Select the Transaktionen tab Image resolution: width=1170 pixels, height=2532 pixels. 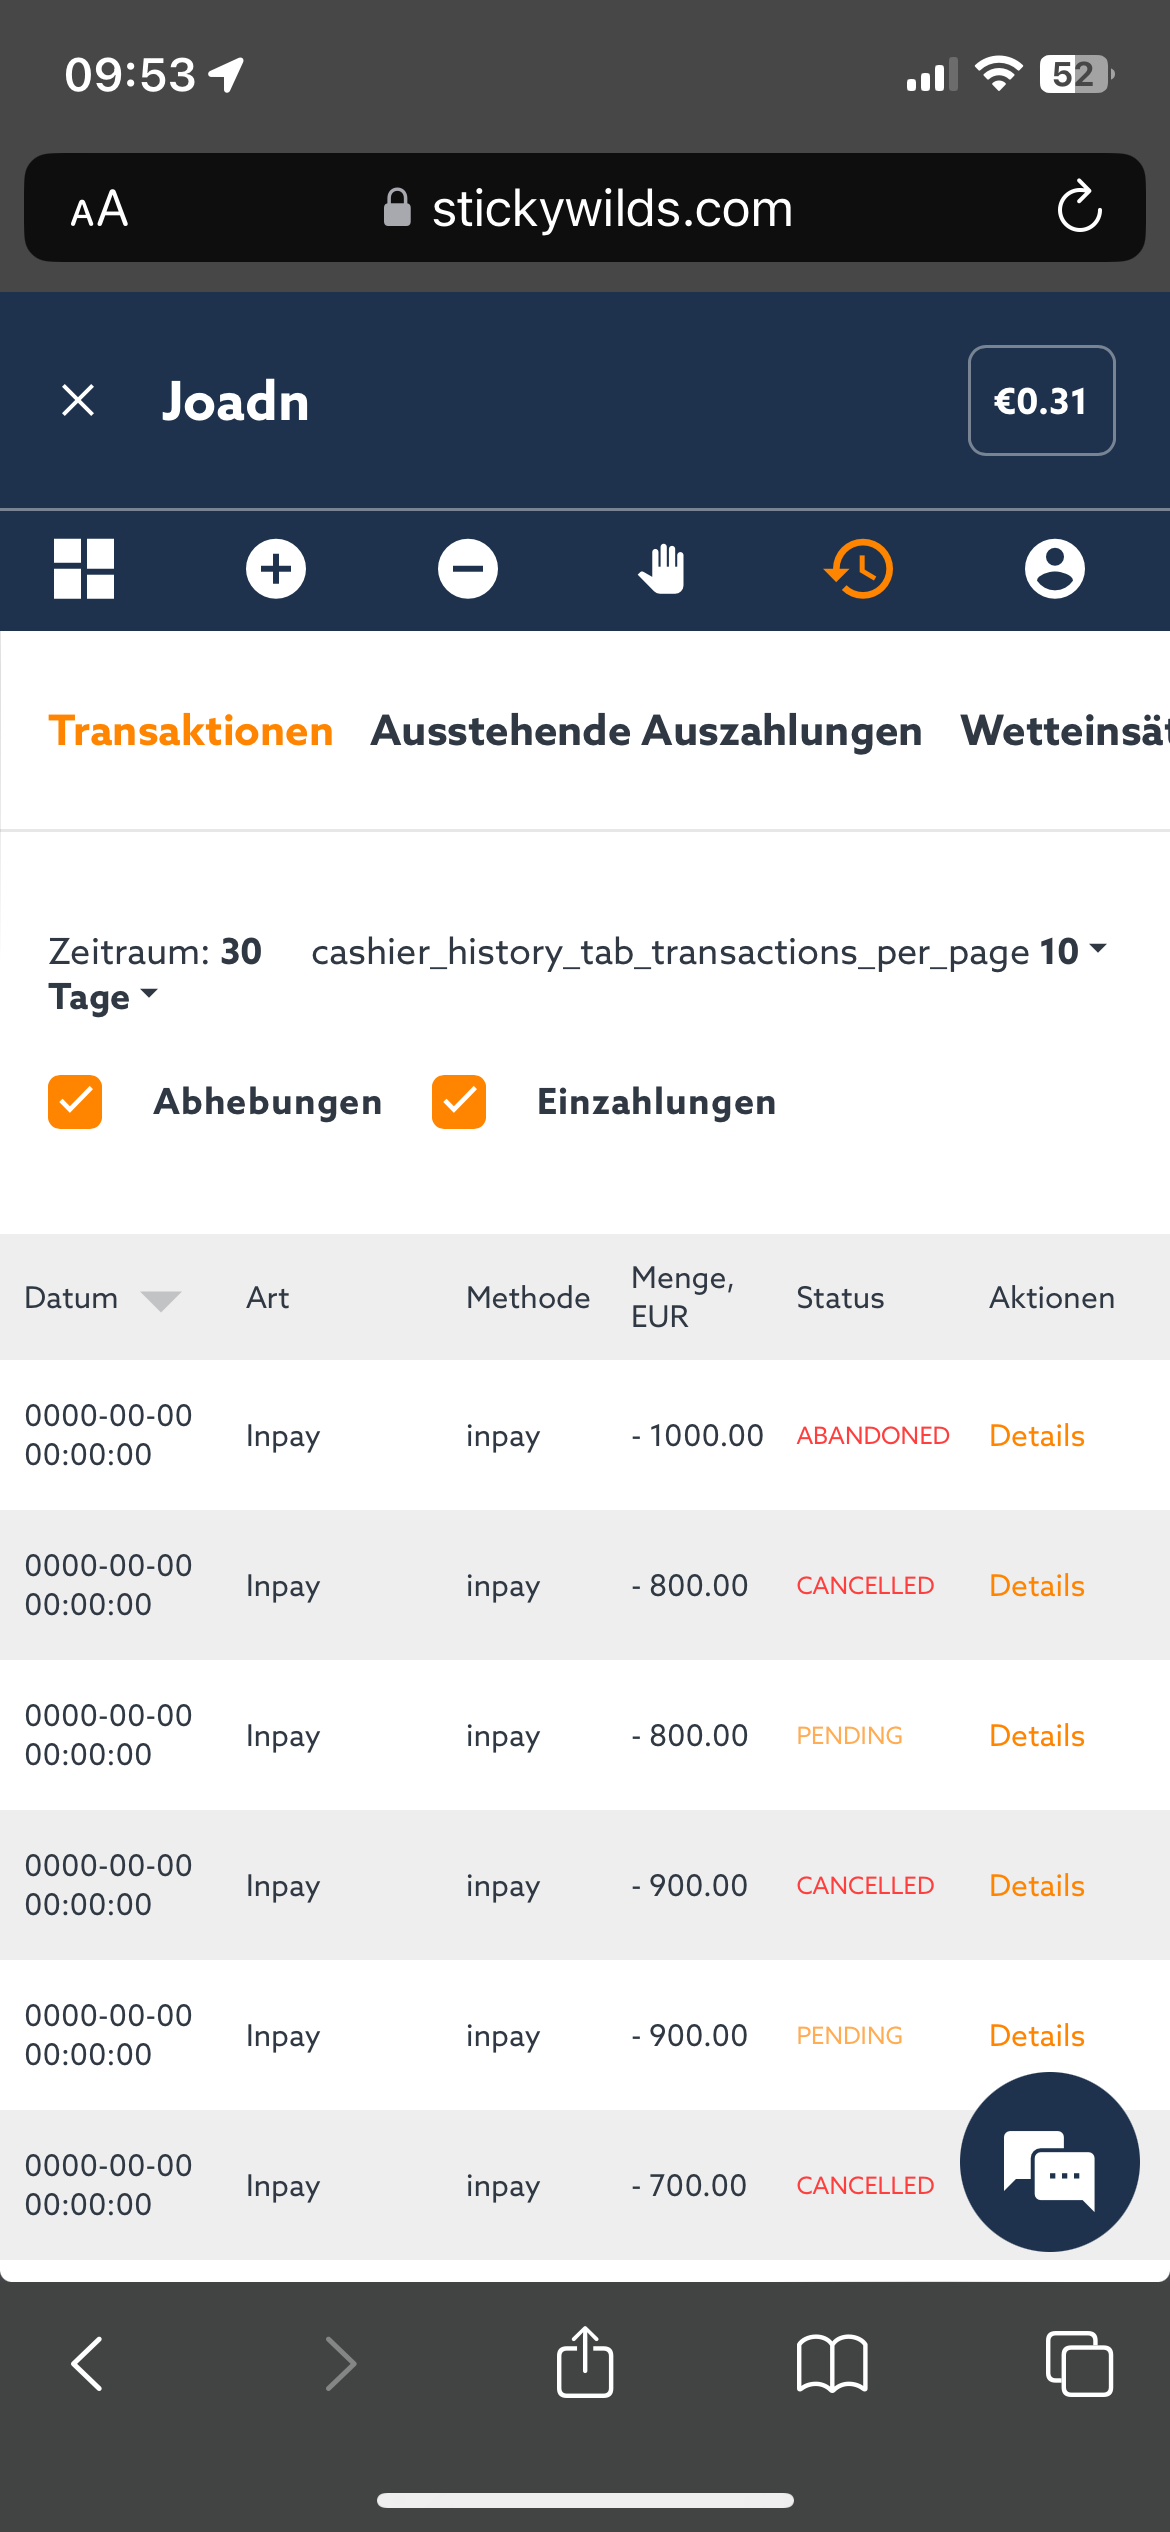pos(191,731)
